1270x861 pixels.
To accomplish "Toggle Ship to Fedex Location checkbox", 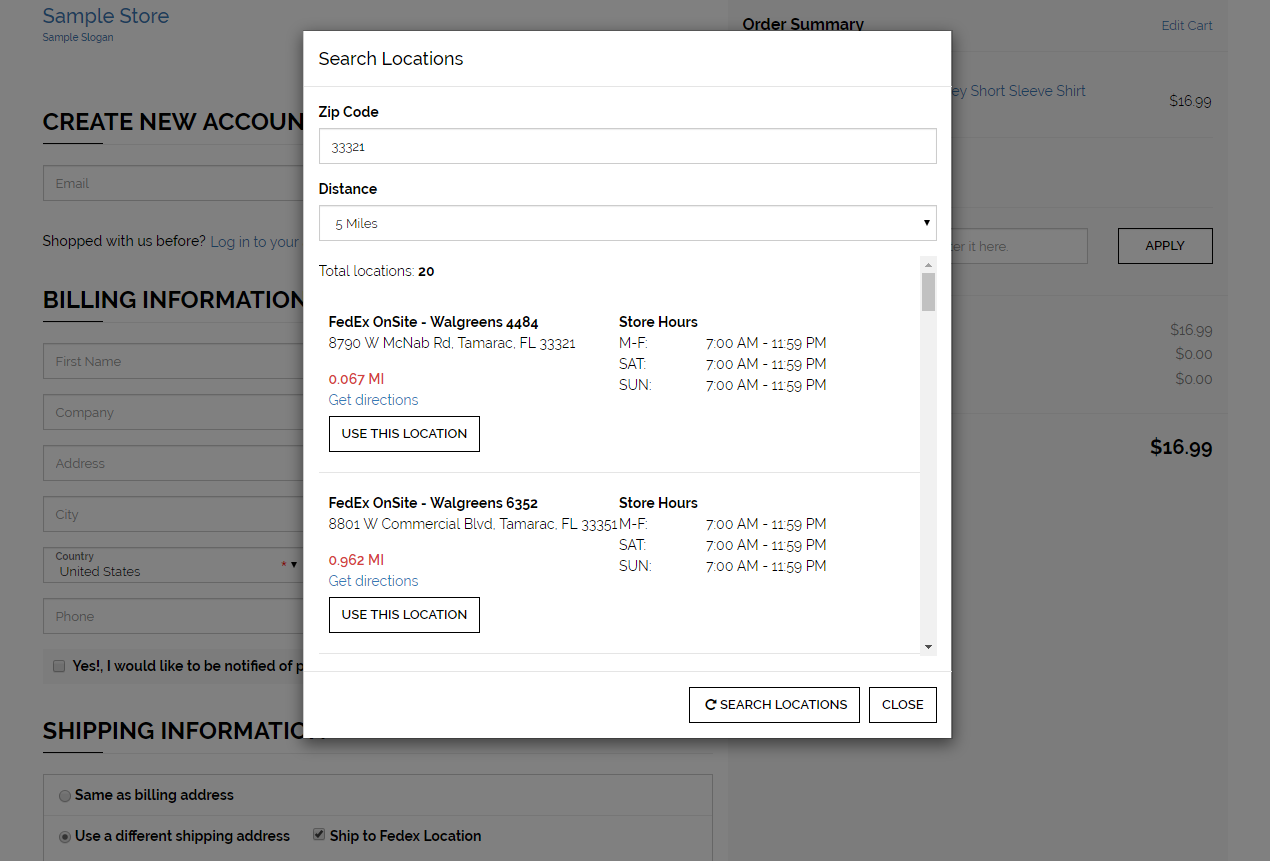I will coord(319,835).
